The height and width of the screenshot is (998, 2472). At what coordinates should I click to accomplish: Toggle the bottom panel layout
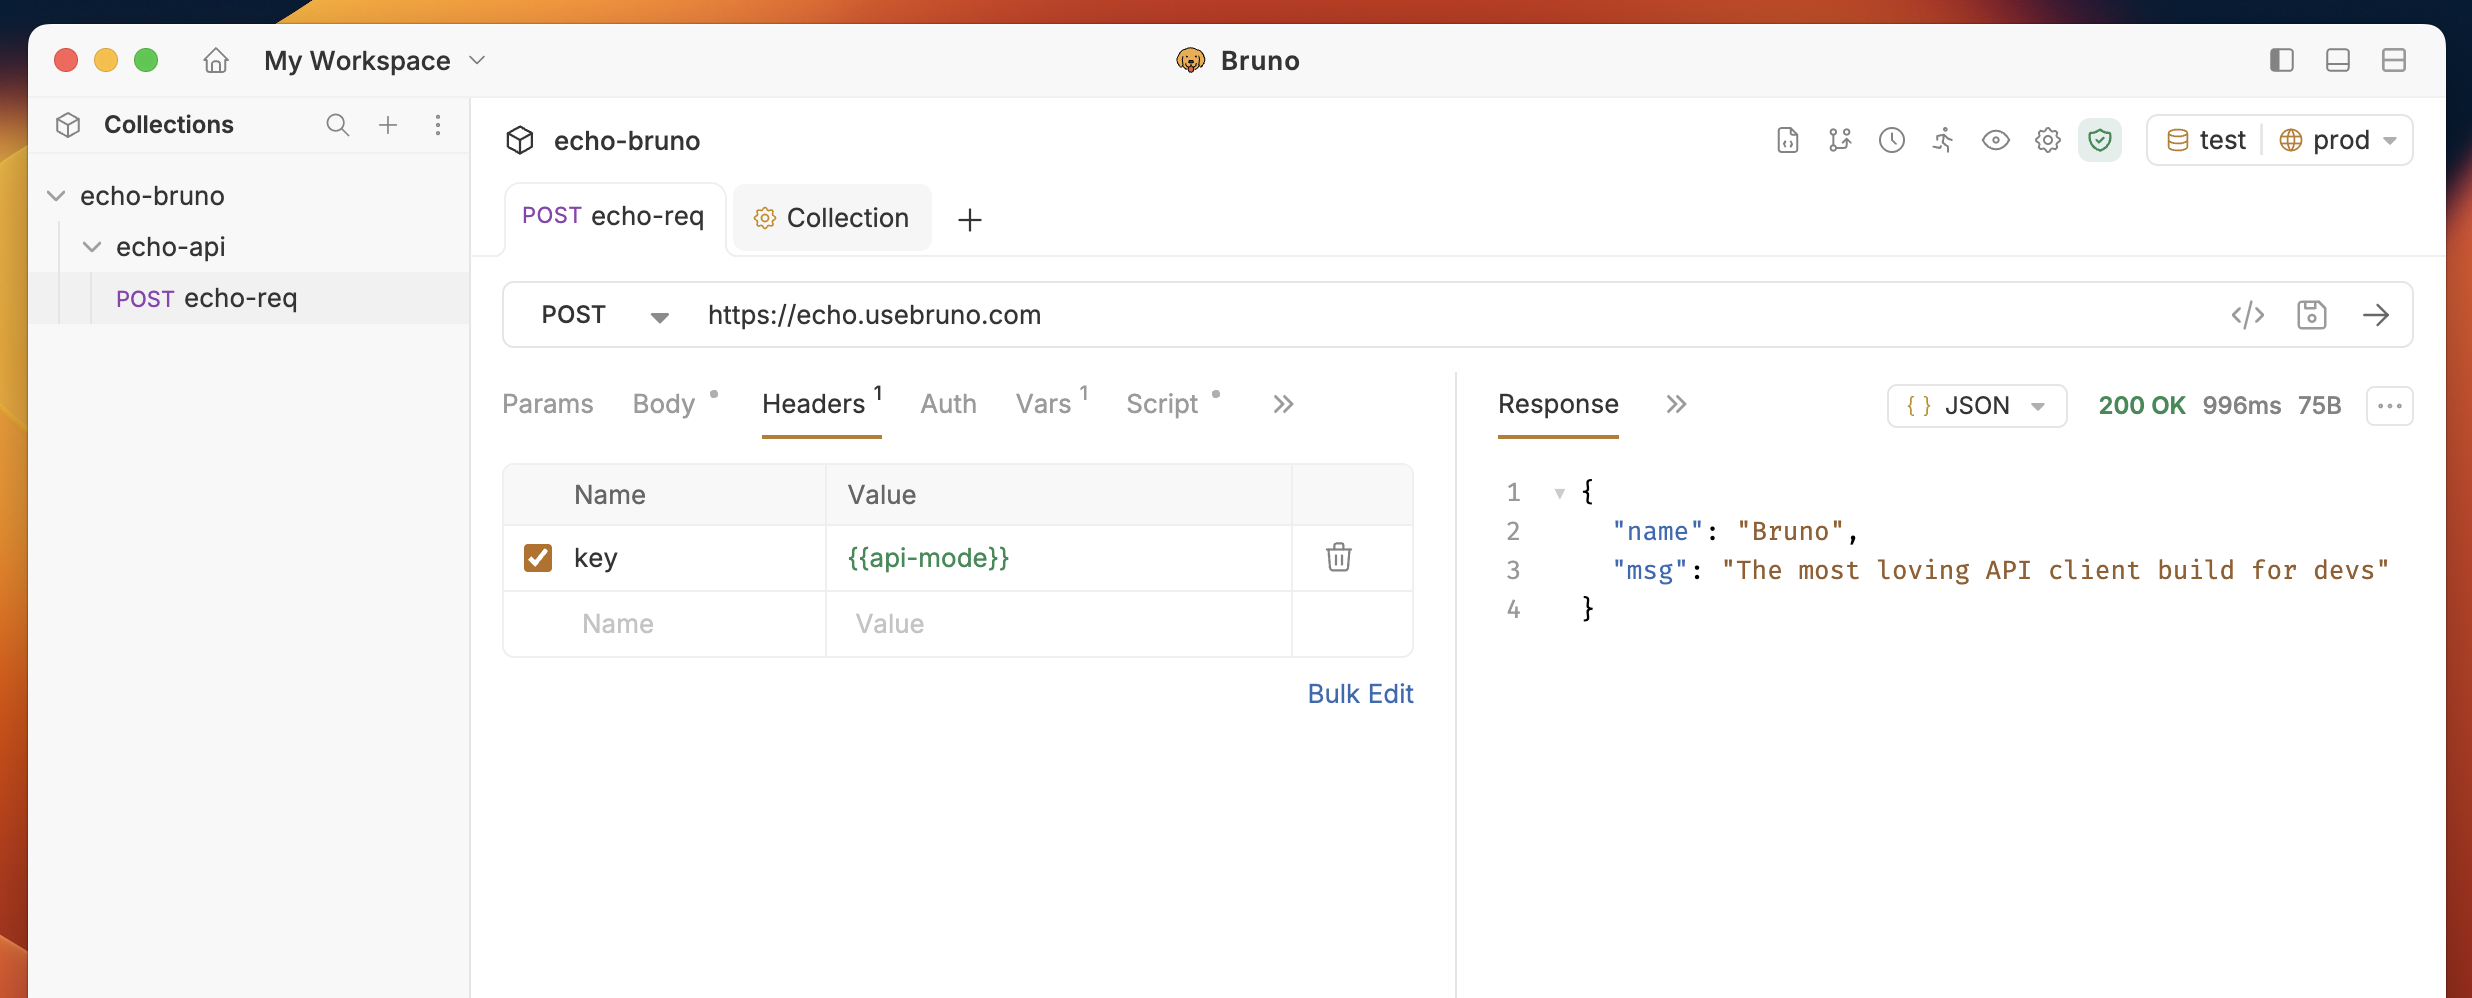coord(2337,60)
